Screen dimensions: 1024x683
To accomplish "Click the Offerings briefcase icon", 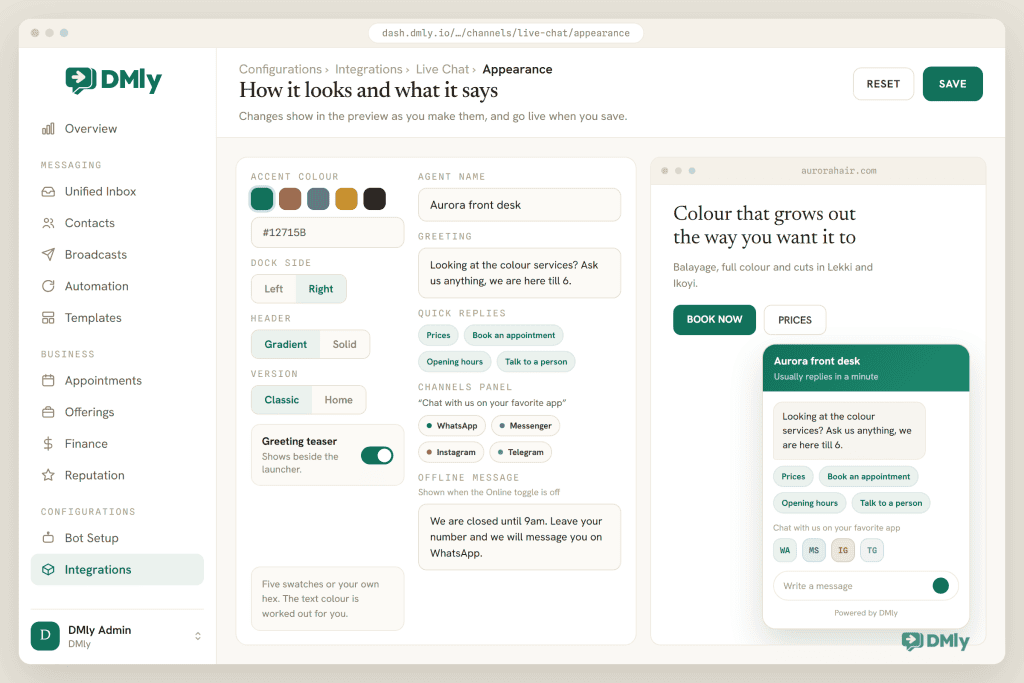I will (48, 412).
